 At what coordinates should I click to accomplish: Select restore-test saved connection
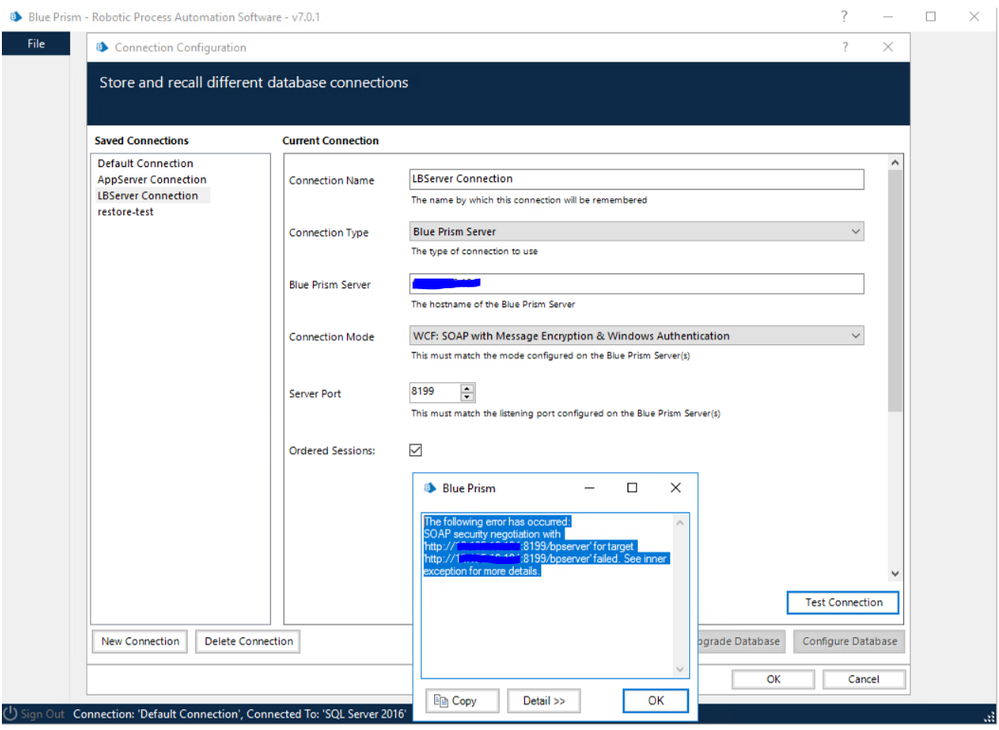pos(126,212)
